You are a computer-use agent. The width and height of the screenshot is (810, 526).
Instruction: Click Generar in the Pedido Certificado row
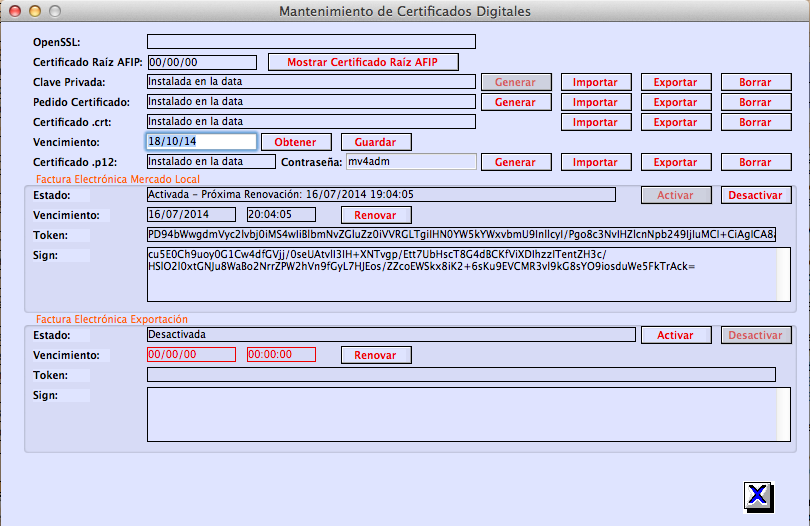tap(516, 102)
